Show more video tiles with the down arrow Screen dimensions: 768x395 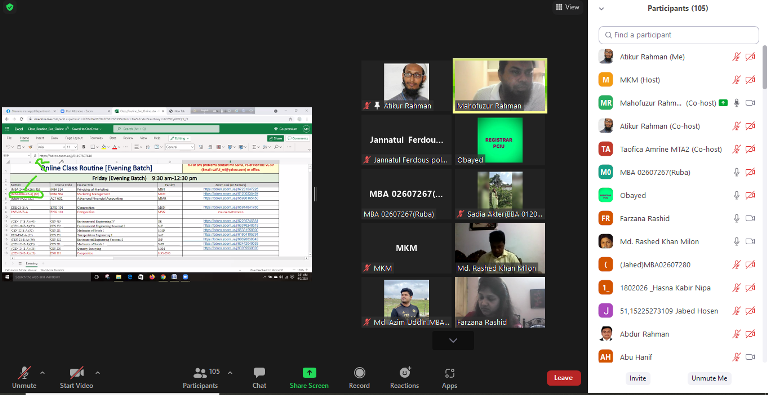(x=453, y=340)
